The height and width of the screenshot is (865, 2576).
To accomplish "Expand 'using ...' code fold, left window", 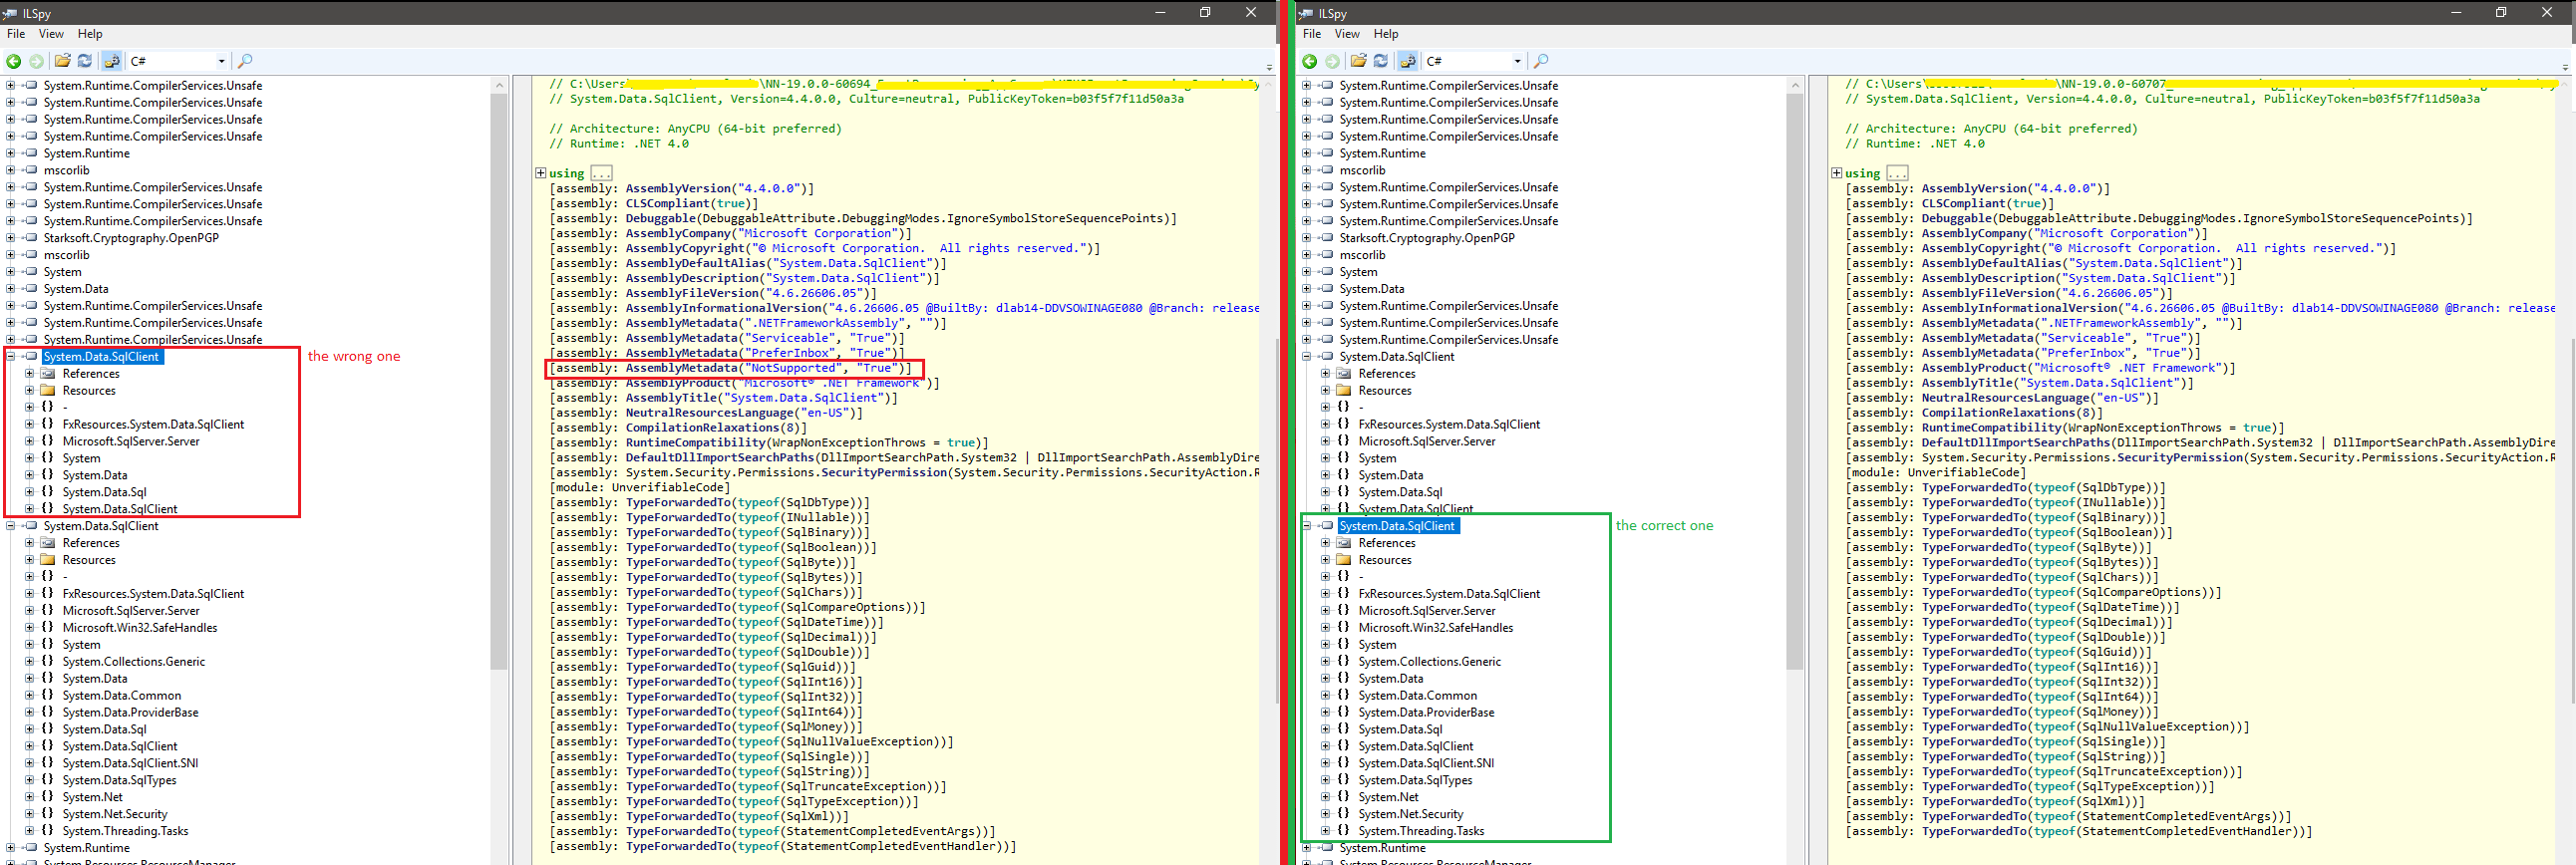I will (x=540, y=173).
